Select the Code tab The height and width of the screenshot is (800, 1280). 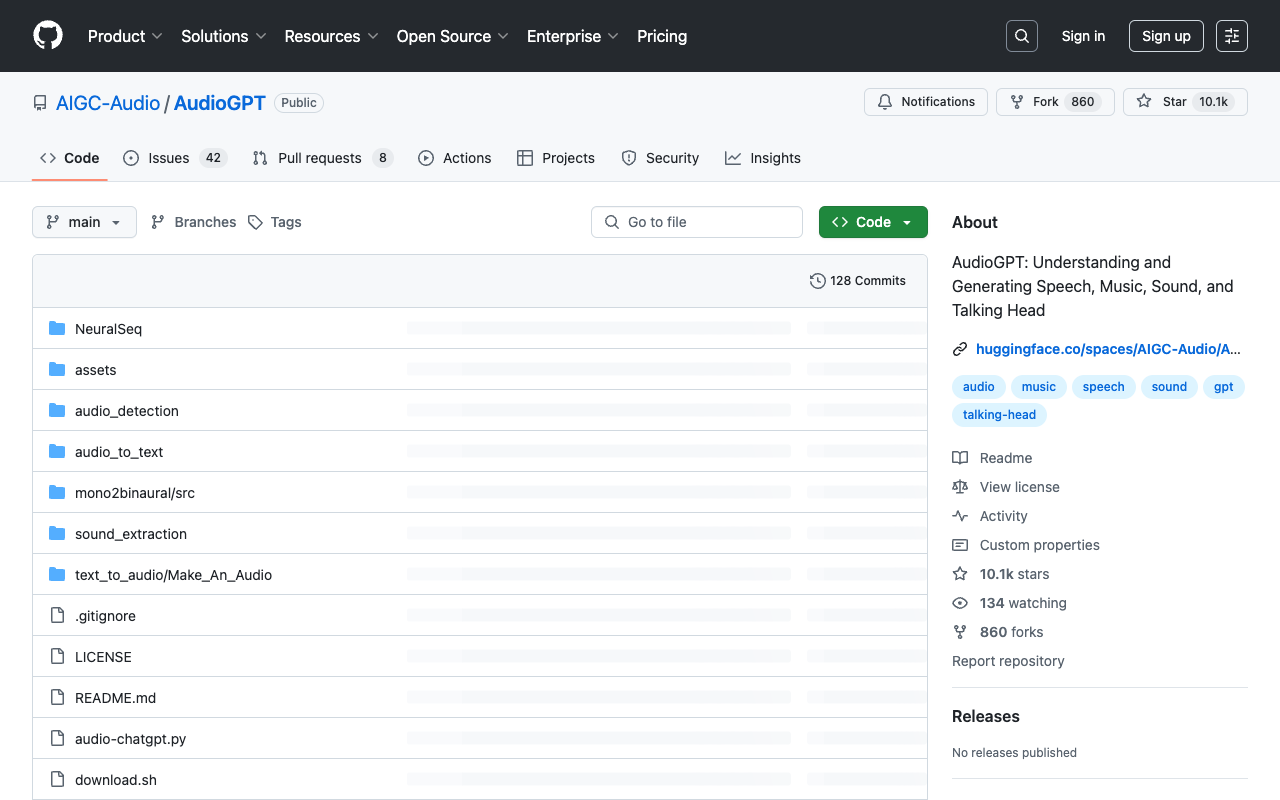click(70, 158)
